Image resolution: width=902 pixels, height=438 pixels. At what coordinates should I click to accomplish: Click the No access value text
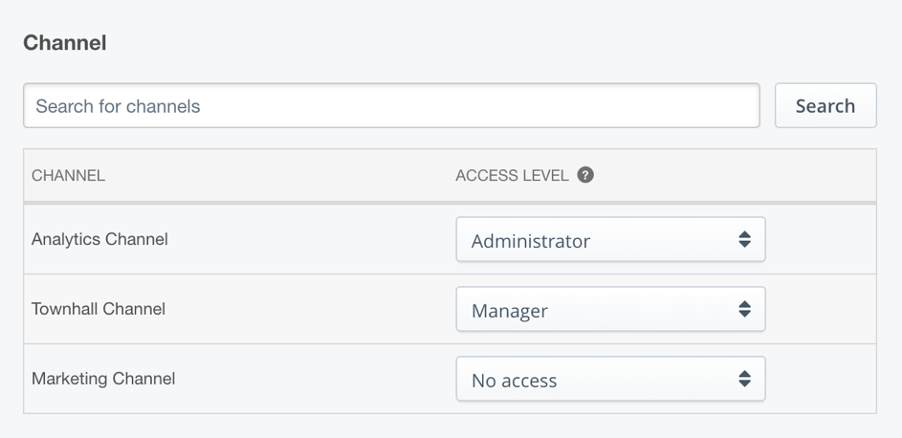[514, 380]
